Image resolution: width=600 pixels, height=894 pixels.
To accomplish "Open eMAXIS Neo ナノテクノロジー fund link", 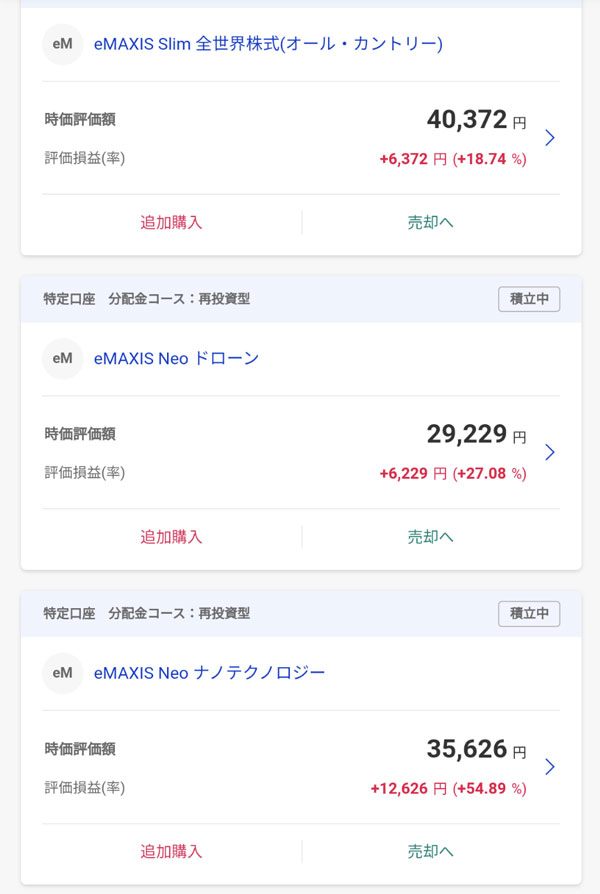I will [x=209, y=673].
